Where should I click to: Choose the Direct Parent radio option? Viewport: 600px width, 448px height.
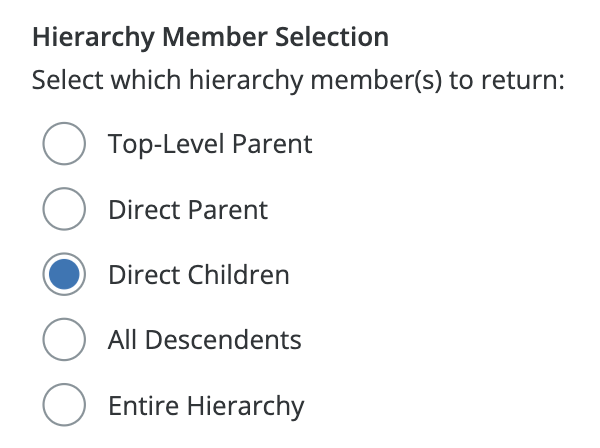point(63,210)
